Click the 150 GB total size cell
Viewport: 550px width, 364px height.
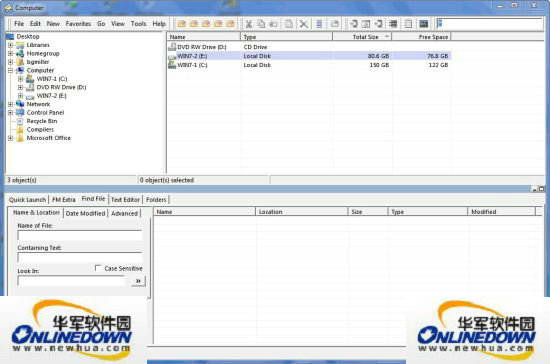click(379, 65)
